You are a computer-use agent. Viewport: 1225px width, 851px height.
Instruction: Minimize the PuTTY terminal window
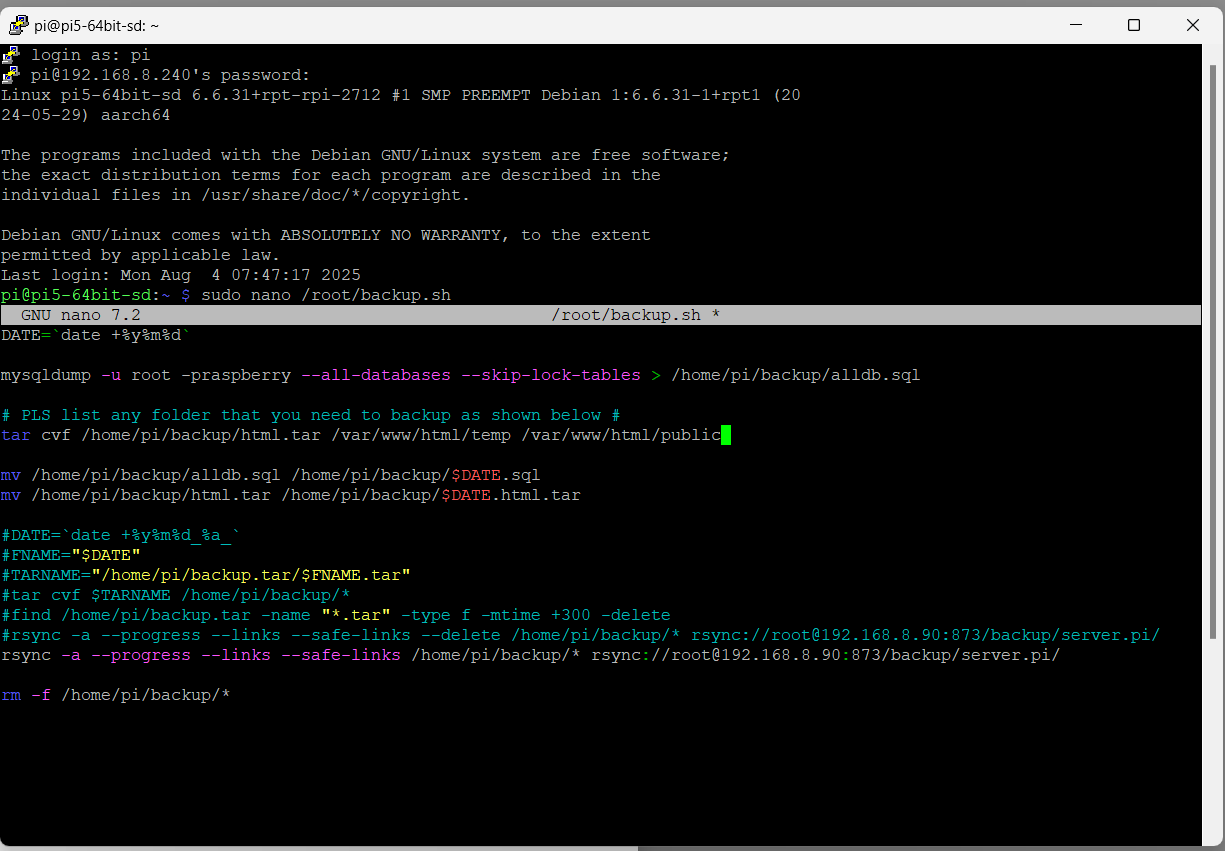[1075, 26]
